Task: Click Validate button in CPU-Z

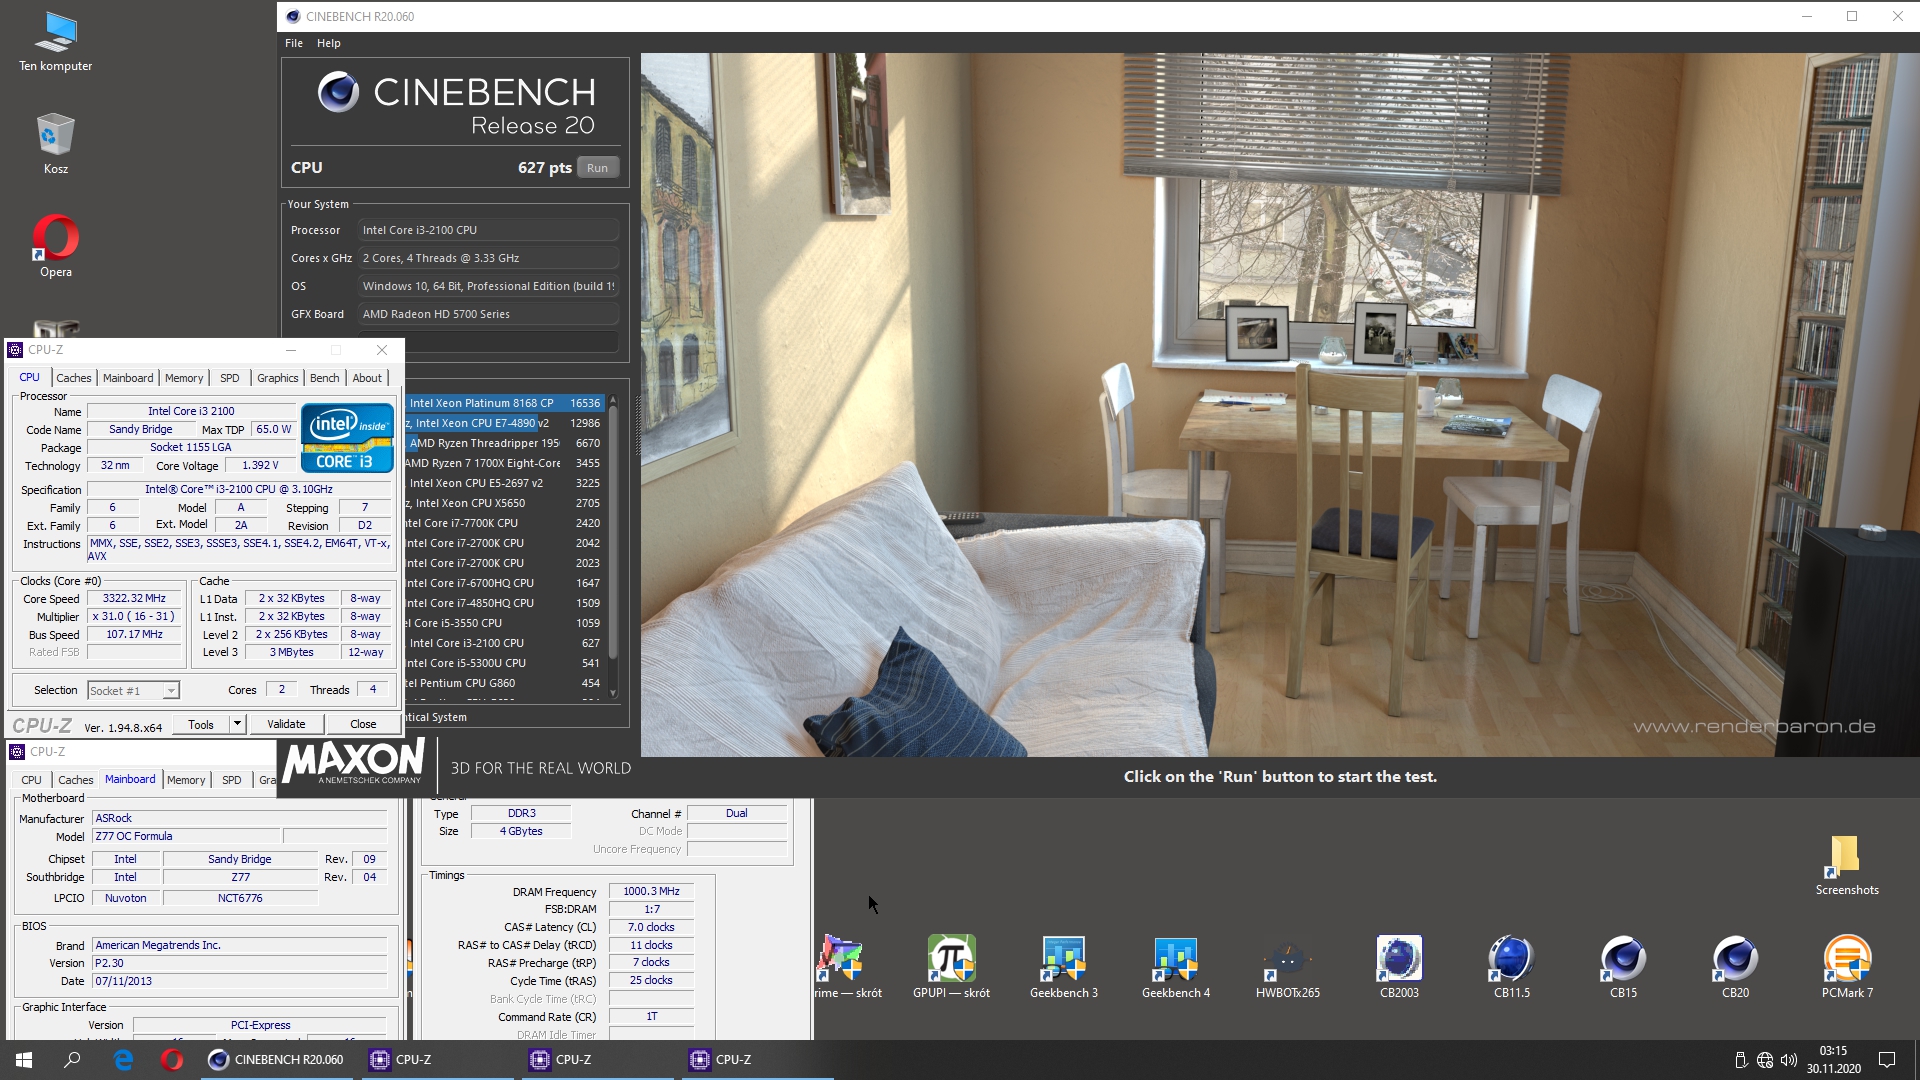Action: [286, 724]
